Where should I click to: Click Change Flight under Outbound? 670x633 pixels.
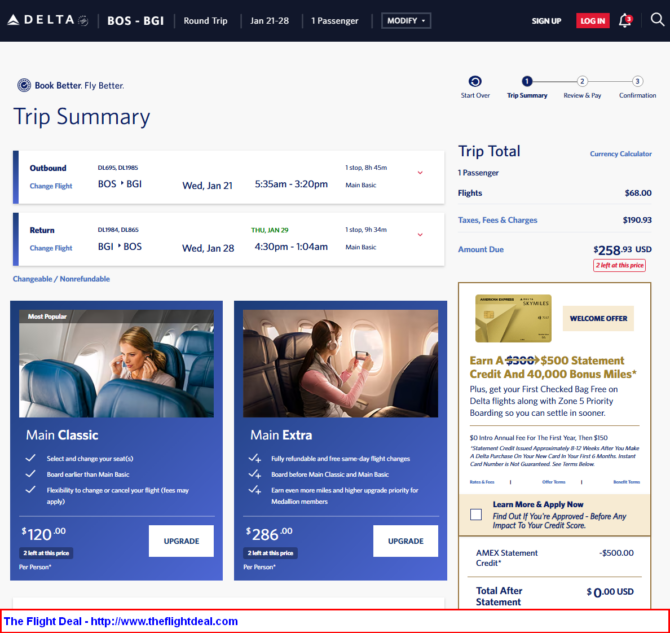pos(51,186)
